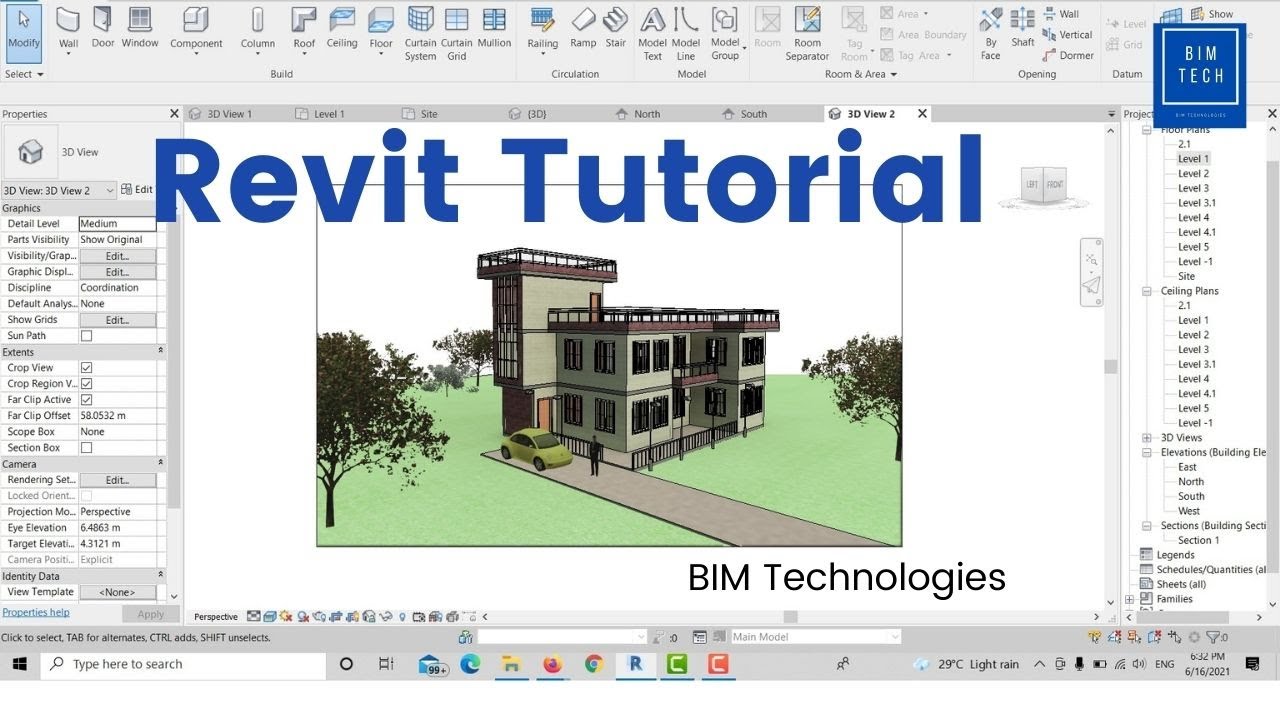Enable the Section Box checkbox
Viewport: 1280px width, 720px height.
coord(86,448)
